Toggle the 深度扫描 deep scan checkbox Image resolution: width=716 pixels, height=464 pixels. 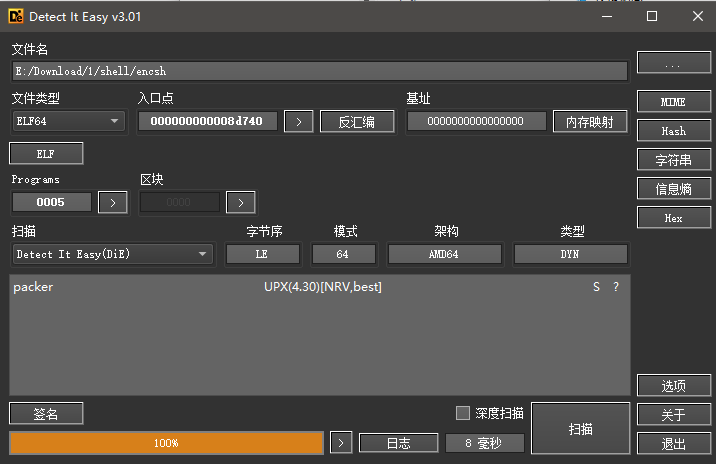pos(463,413)
